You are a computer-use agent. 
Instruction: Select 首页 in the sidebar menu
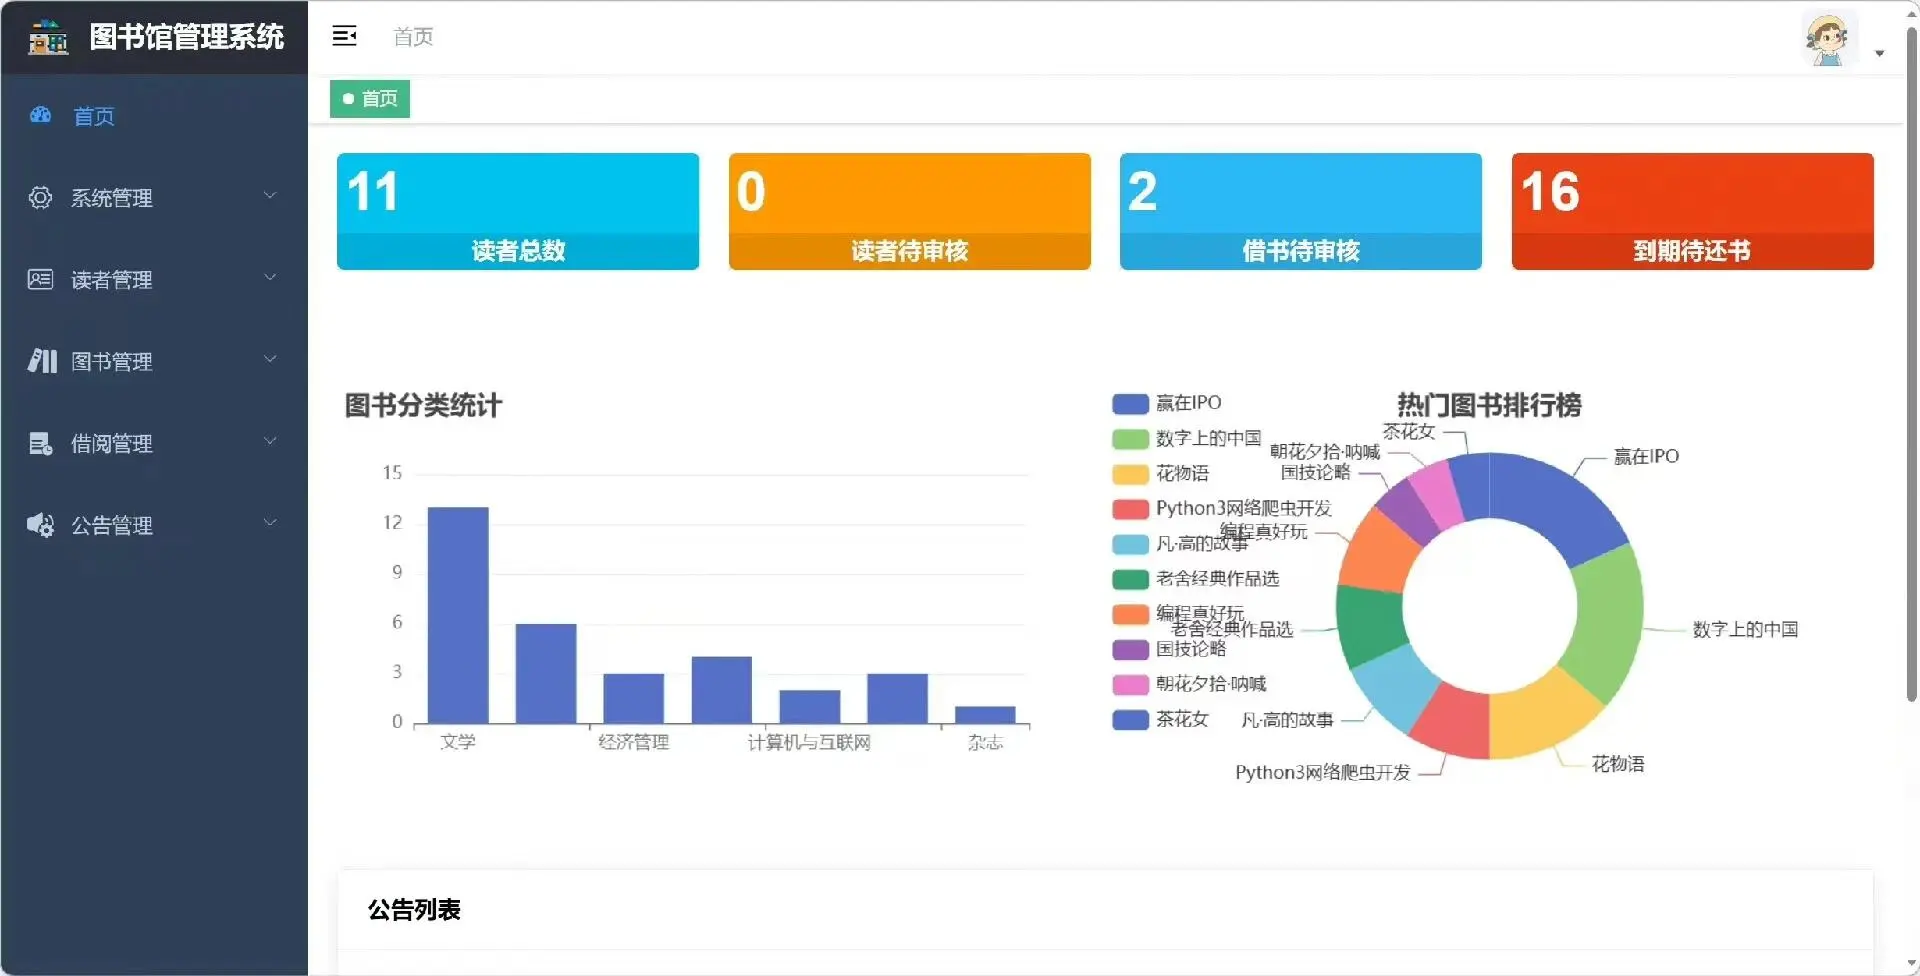pyautogui.click(x=94, y=116)
